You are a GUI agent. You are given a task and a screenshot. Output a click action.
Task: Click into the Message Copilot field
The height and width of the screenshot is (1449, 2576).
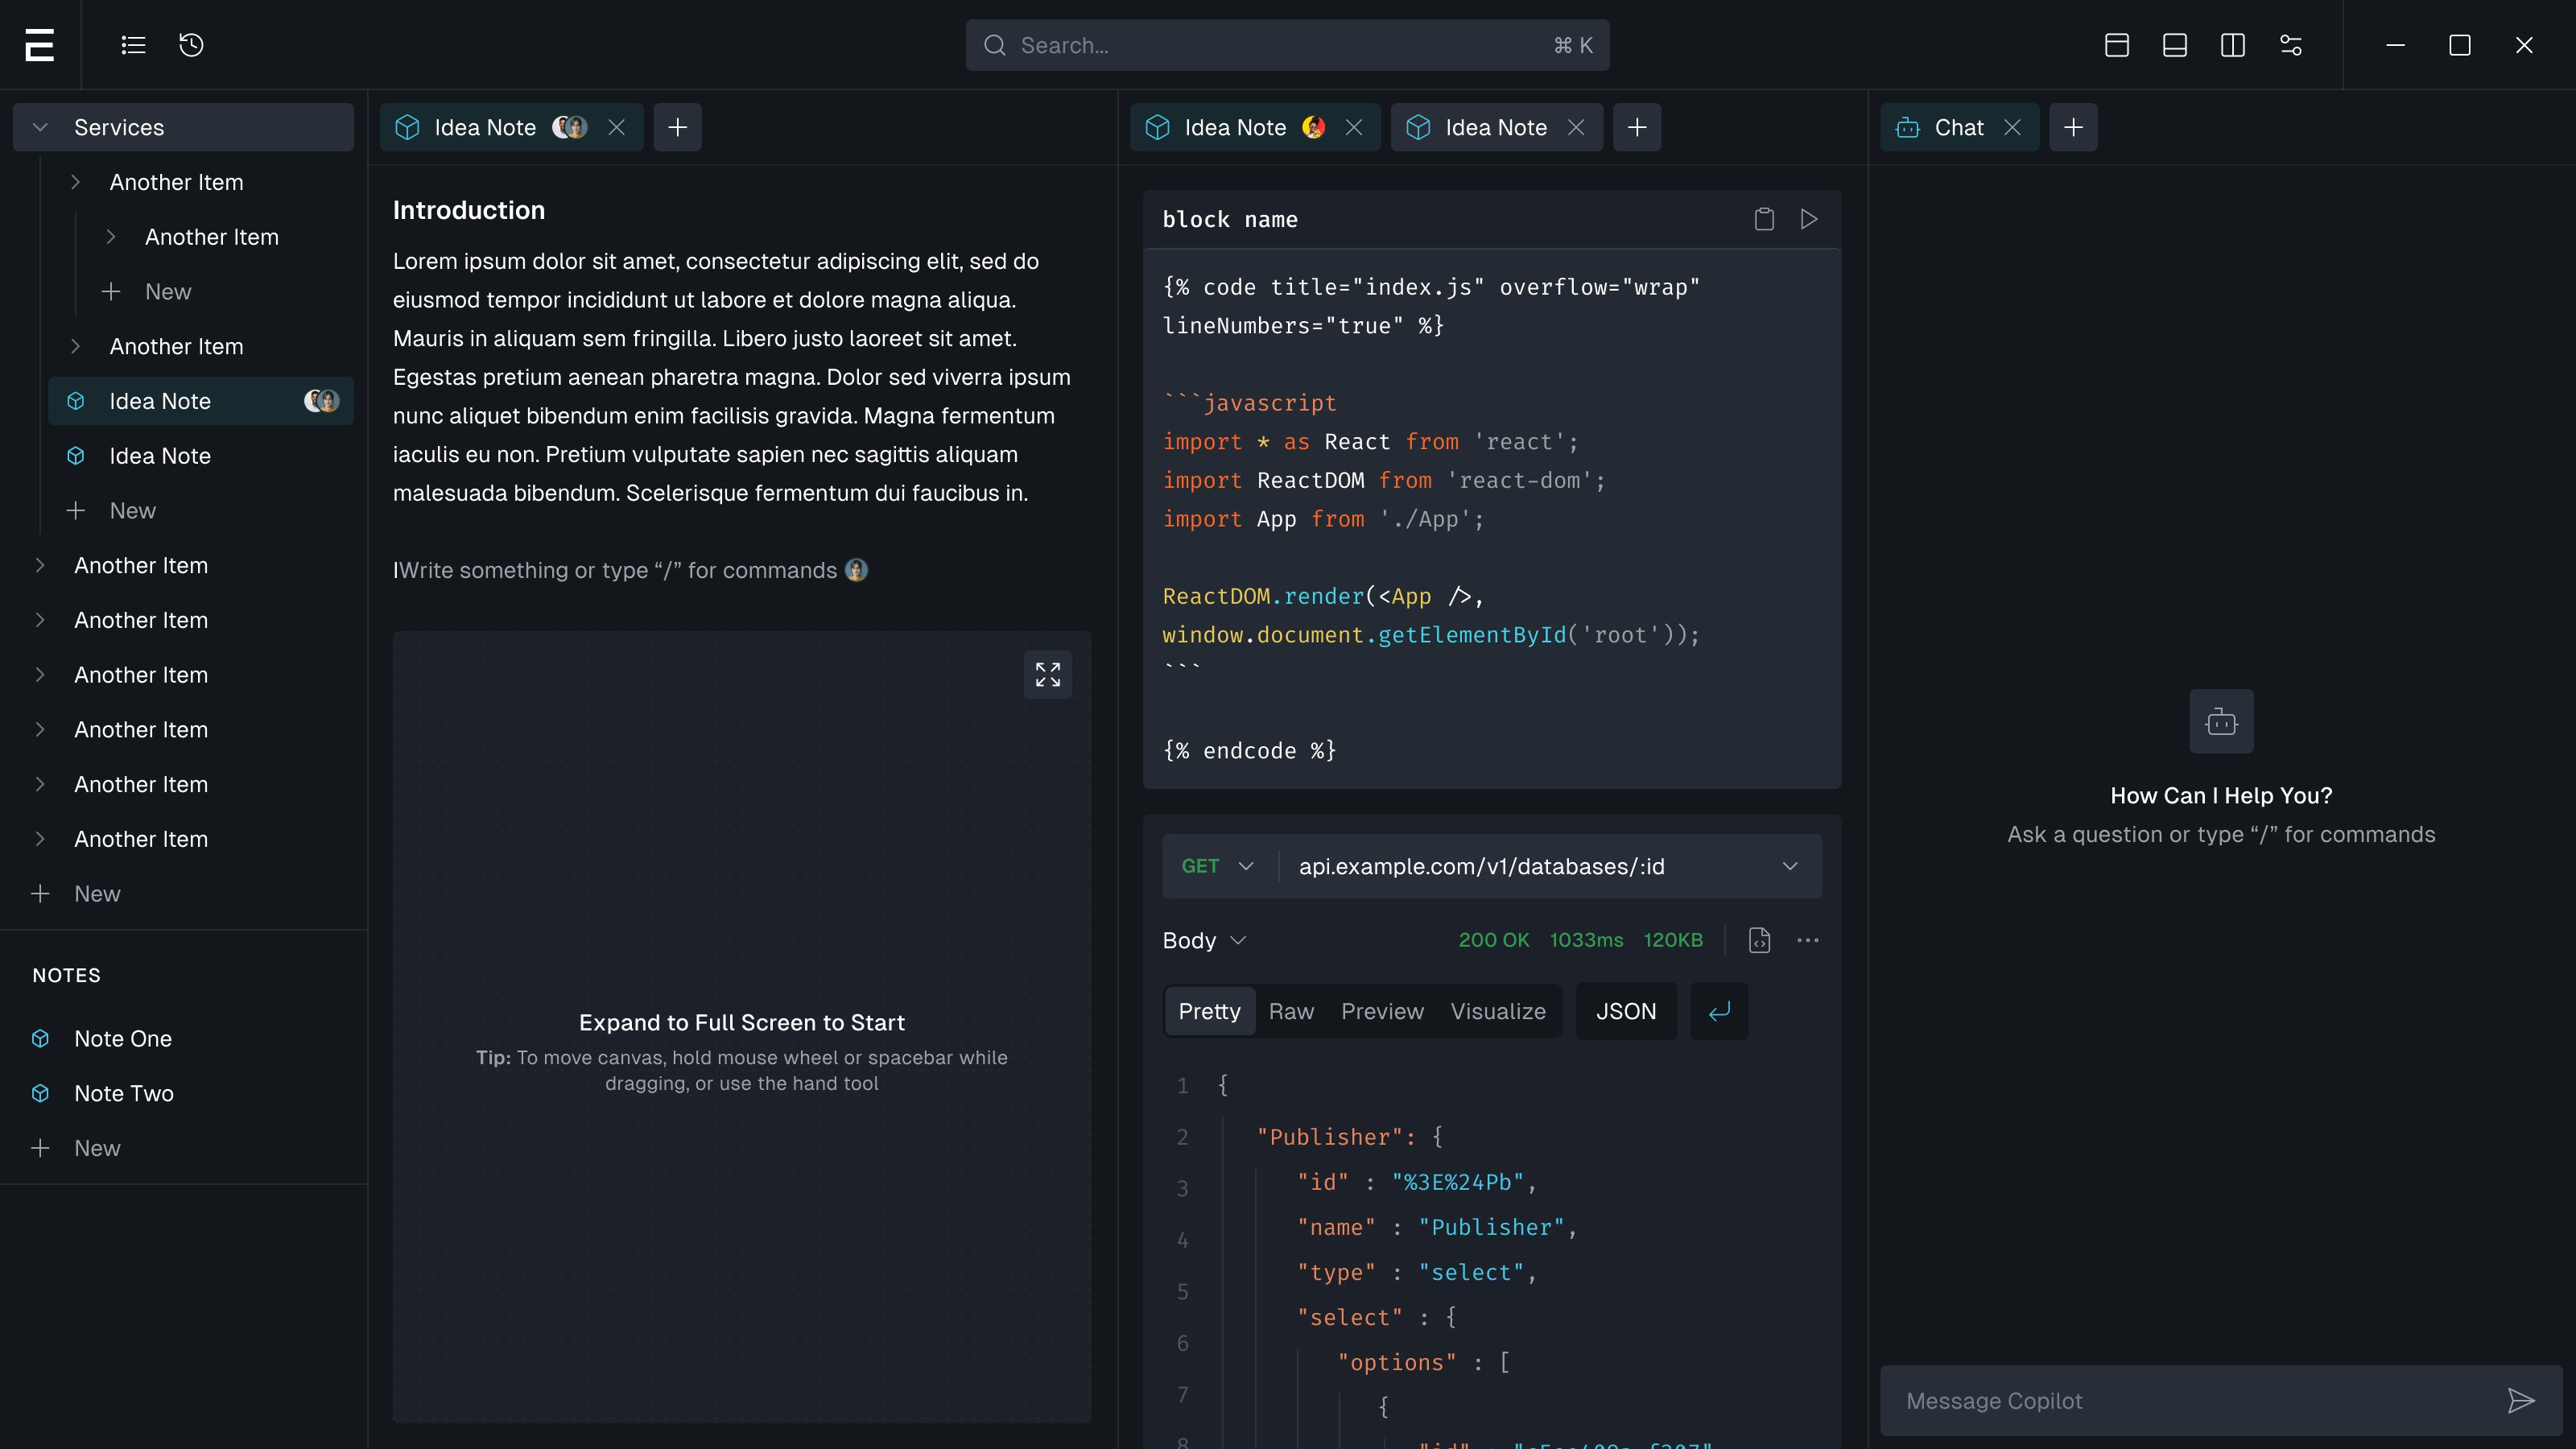point(2190,1401)
